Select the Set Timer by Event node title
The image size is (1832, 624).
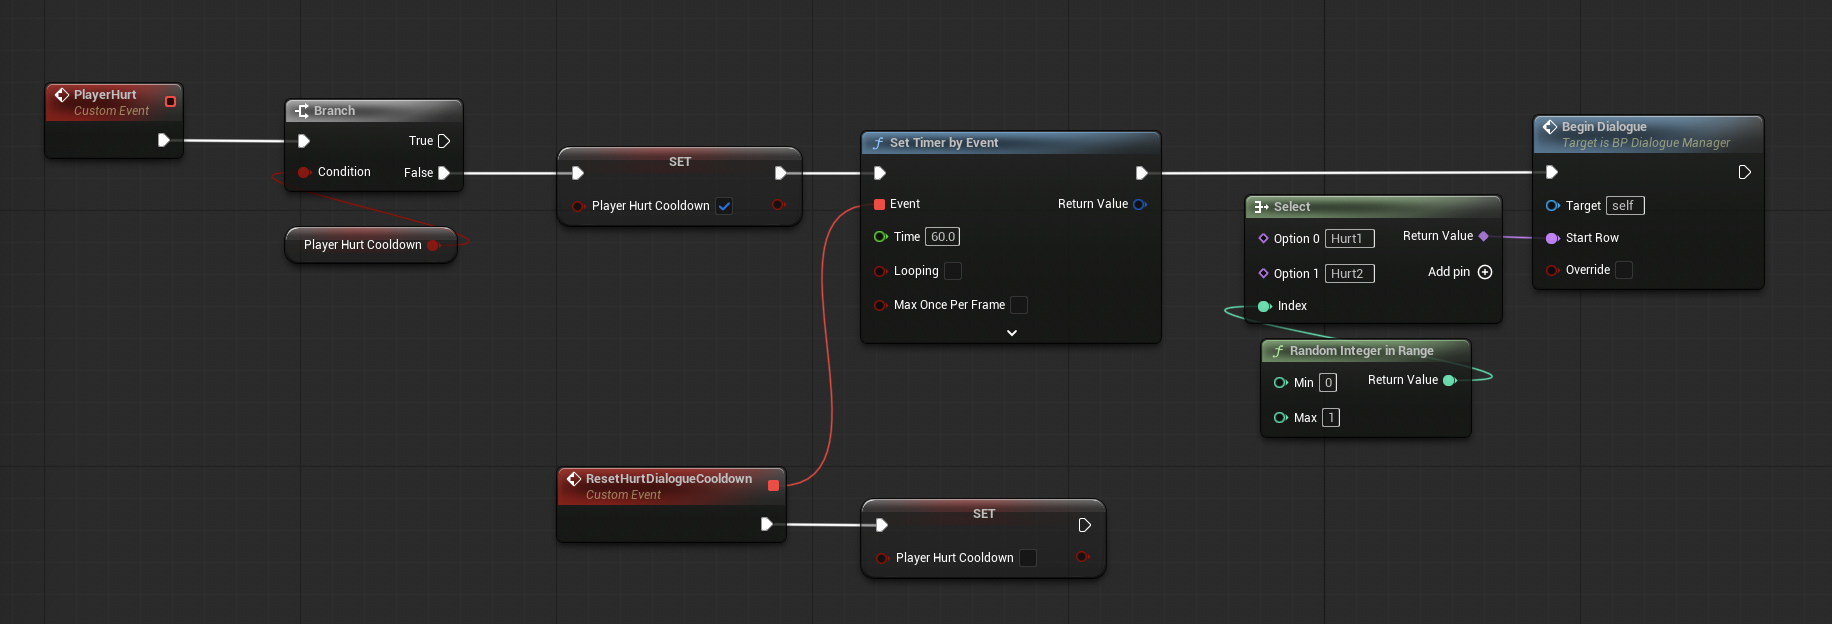[x=944, y=143]
